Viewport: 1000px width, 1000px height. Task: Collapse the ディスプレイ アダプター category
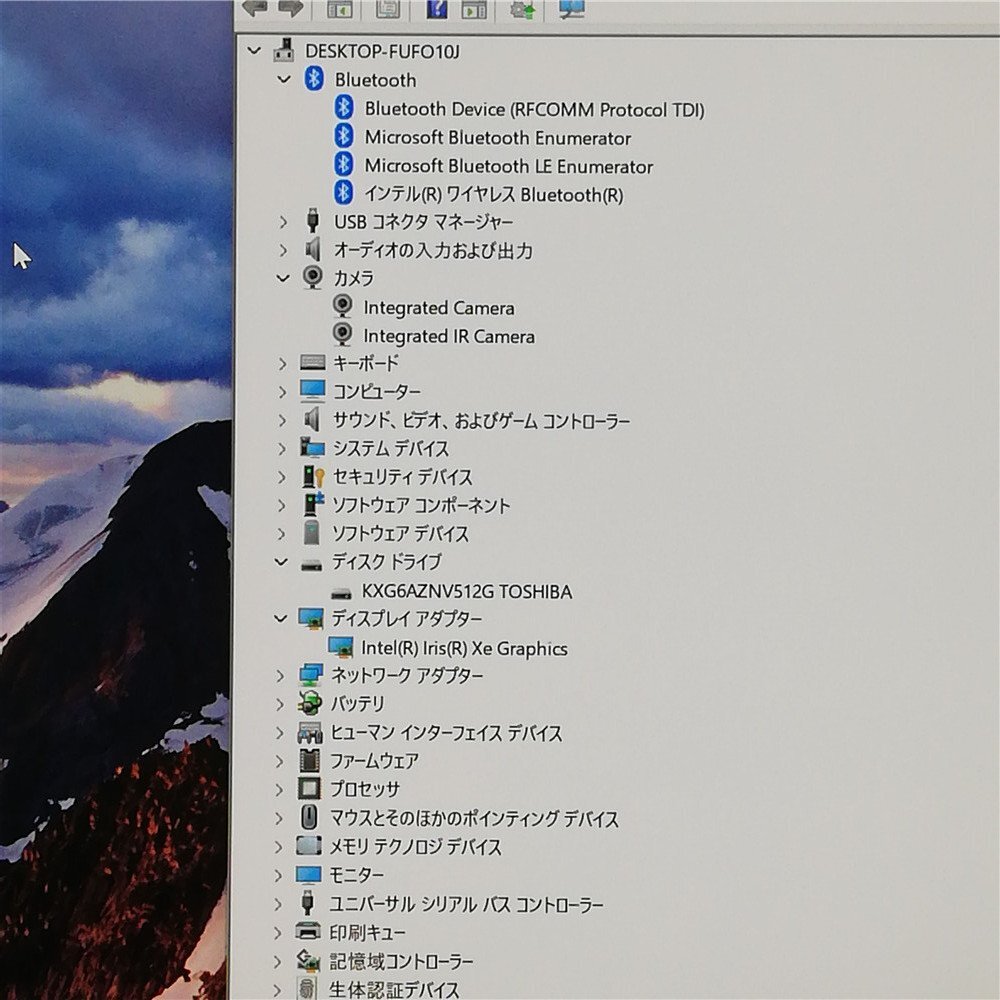coord(281,618)
